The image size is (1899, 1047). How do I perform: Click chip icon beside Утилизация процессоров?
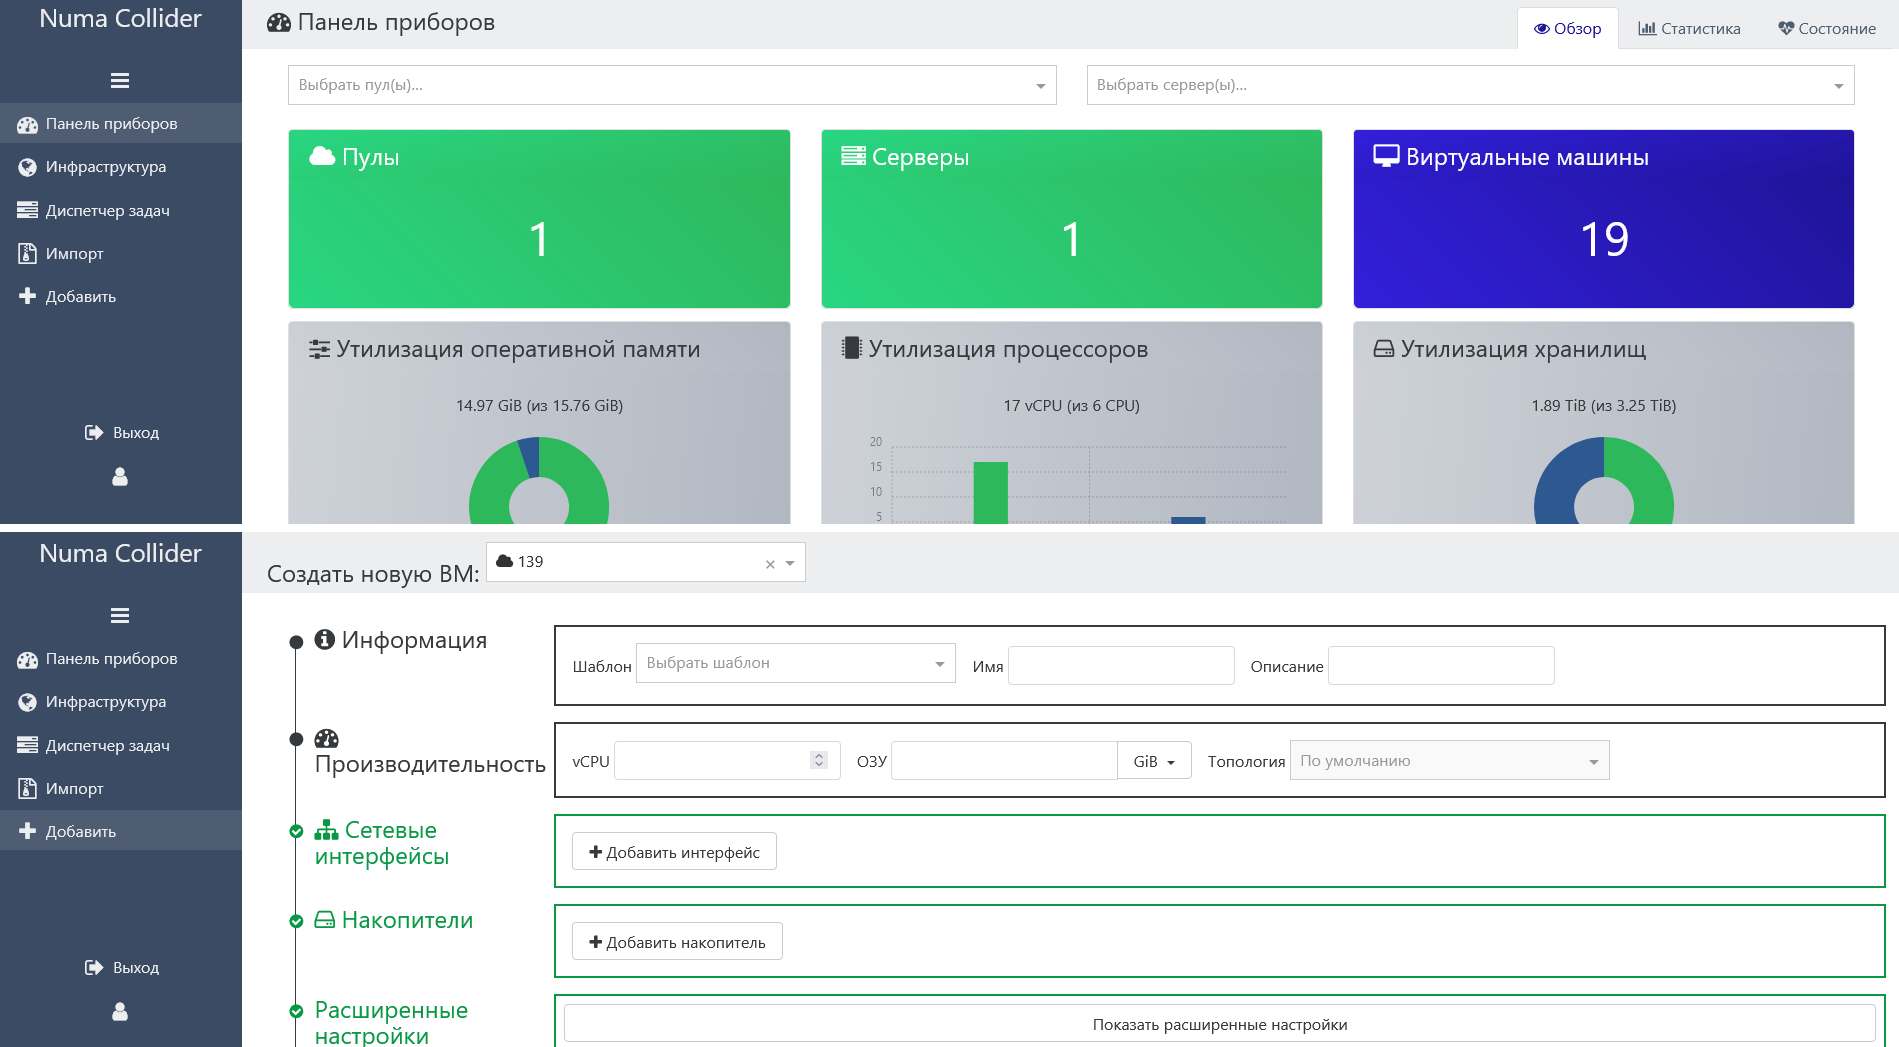(851, 348)
